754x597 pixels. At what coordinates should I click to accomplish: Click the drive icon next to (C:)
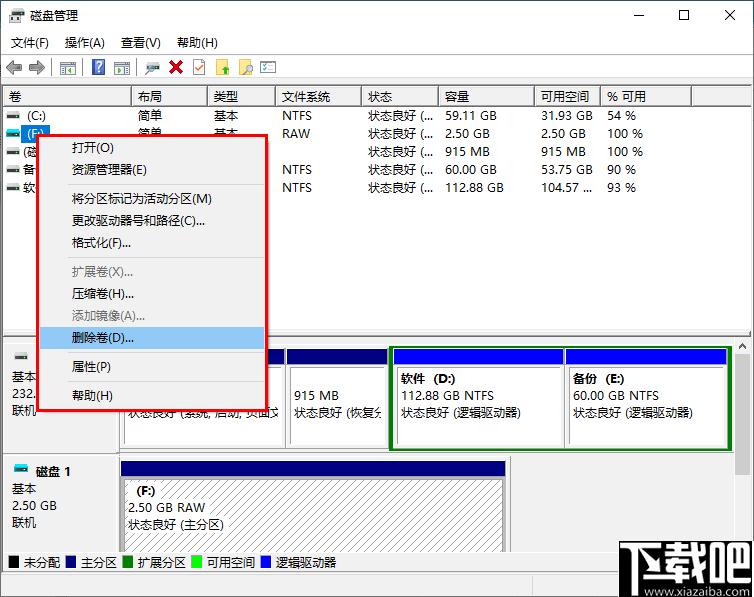(13, 116)
